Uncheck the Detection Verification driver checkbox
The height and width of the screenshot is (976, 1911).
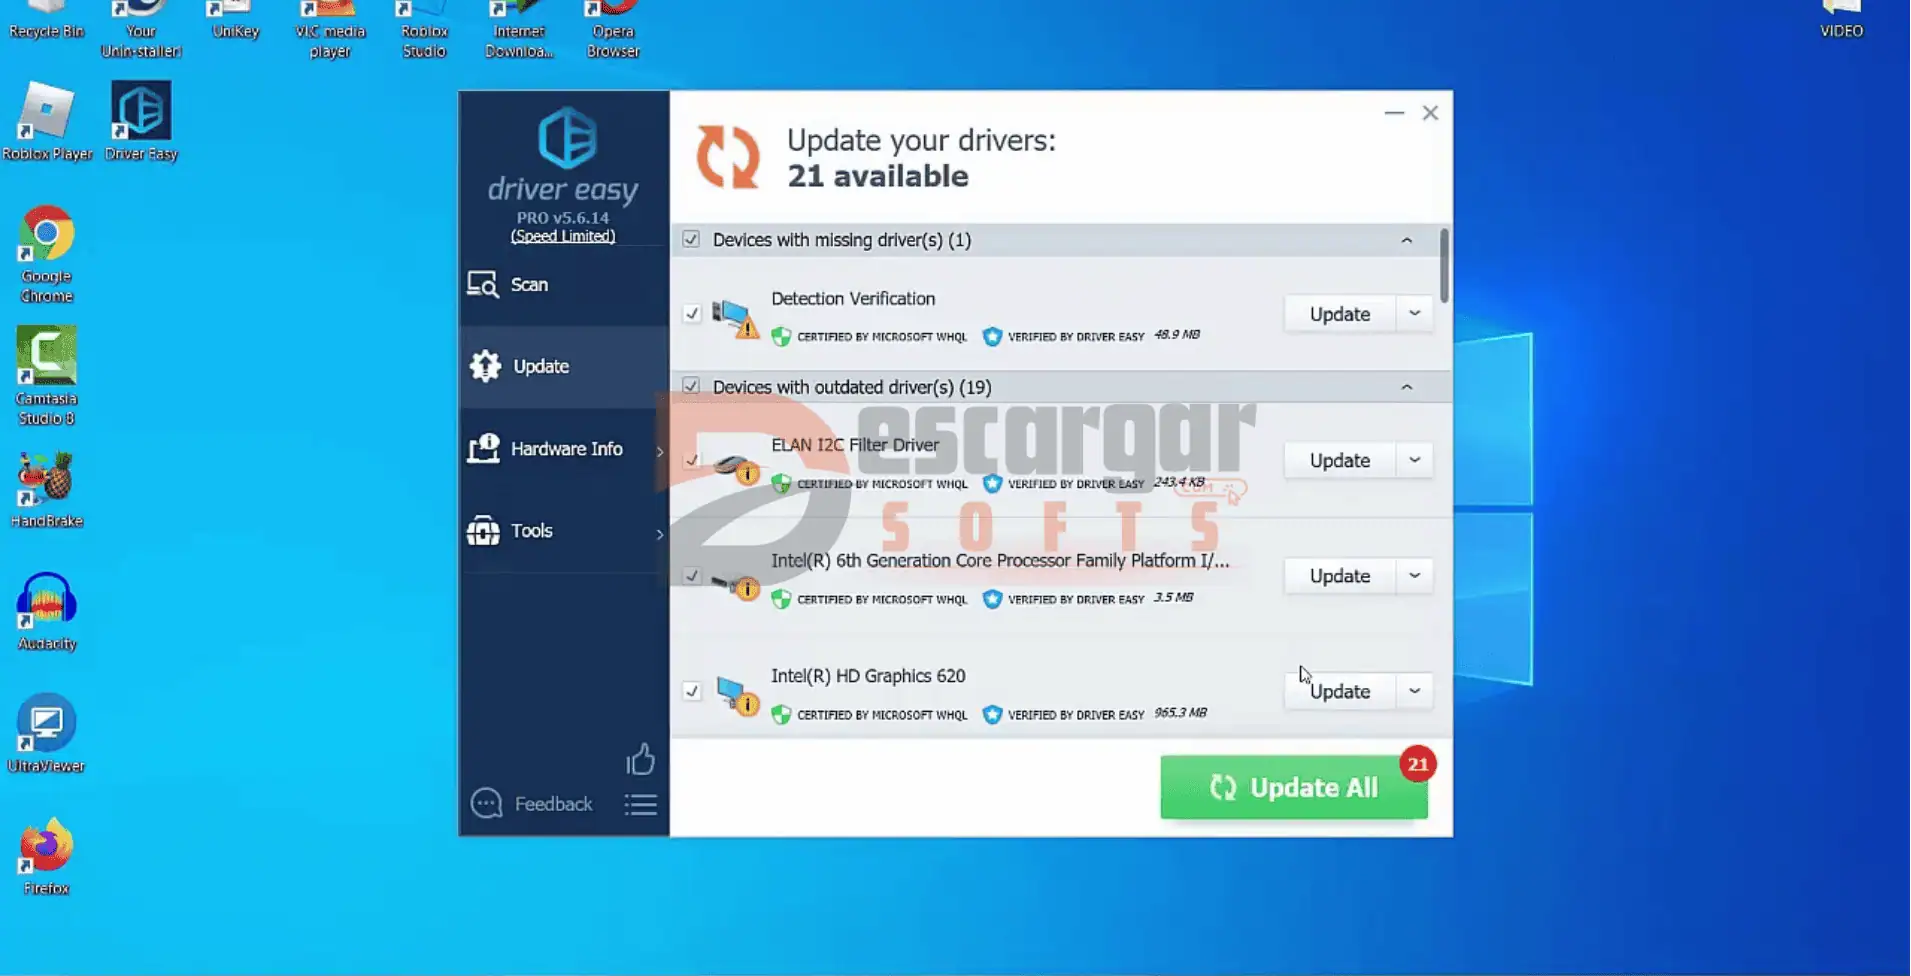692,314
